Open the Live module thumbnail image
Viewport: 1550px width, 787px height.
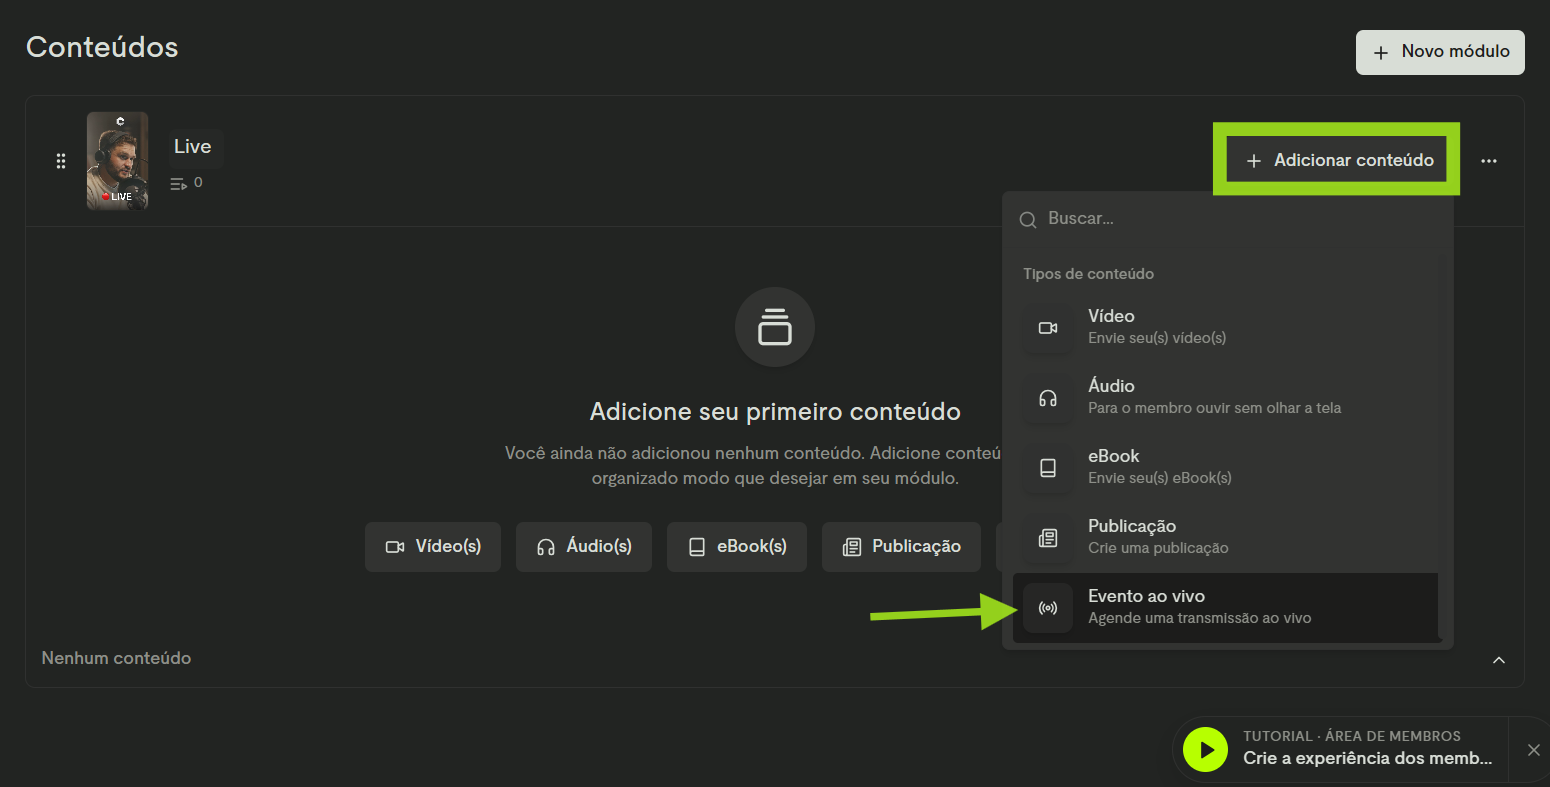click(x=117, y=161)
